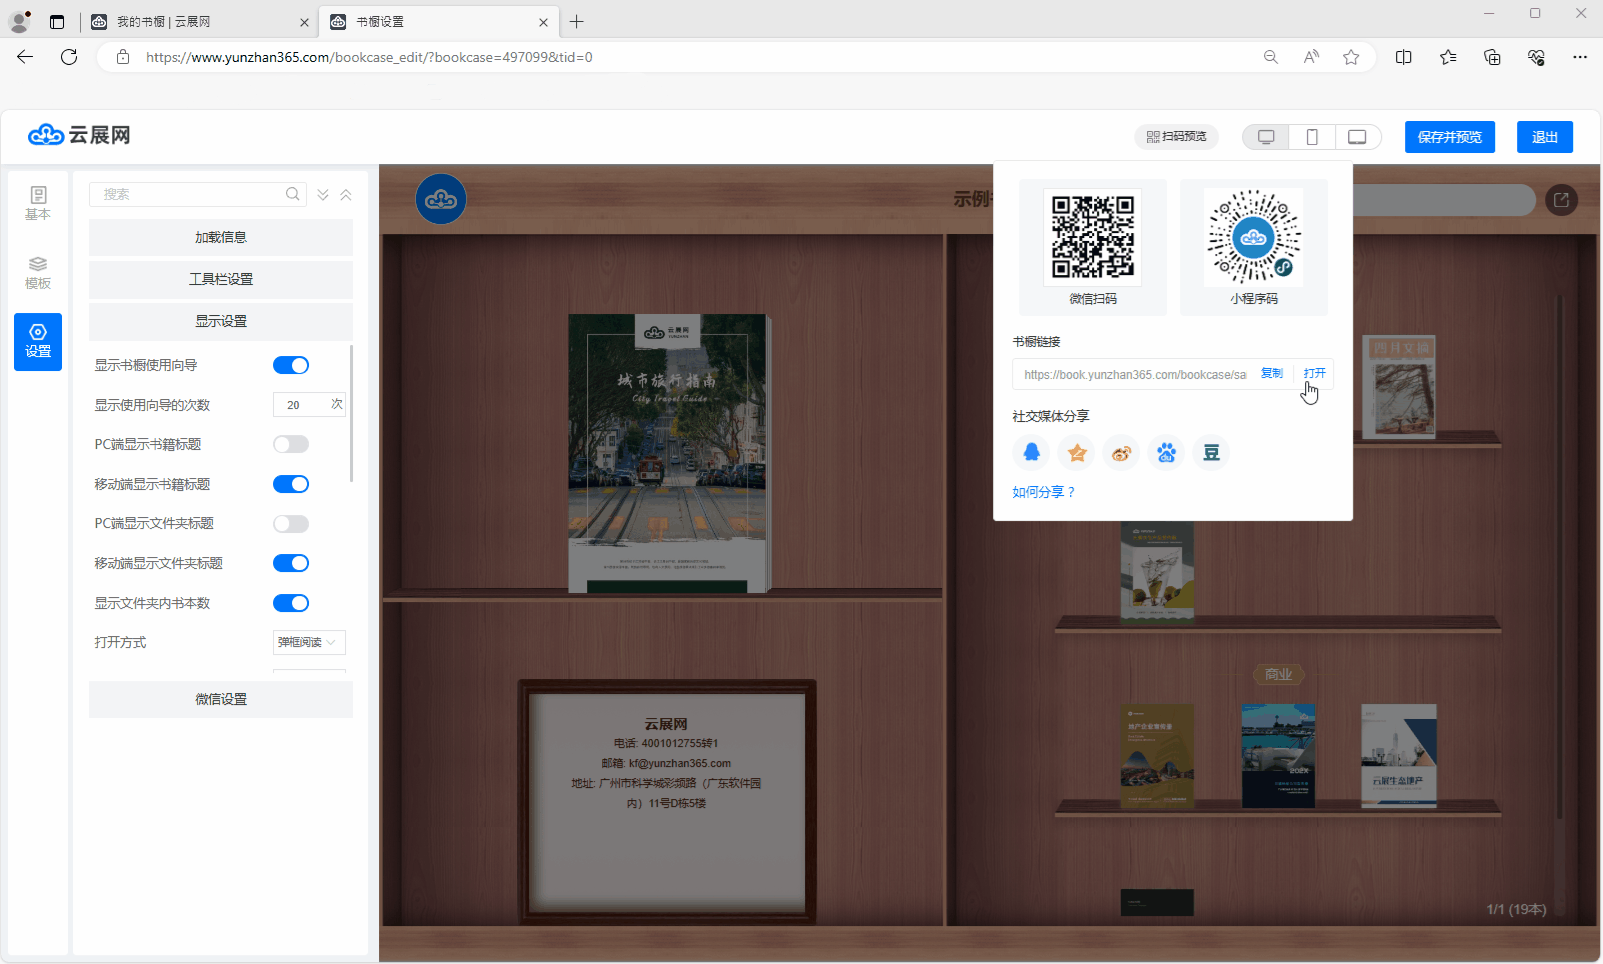Expand all settings with the double-down chevron
Screen dimensions: 1603x964
pyautogui.click(x=323, y=195)
